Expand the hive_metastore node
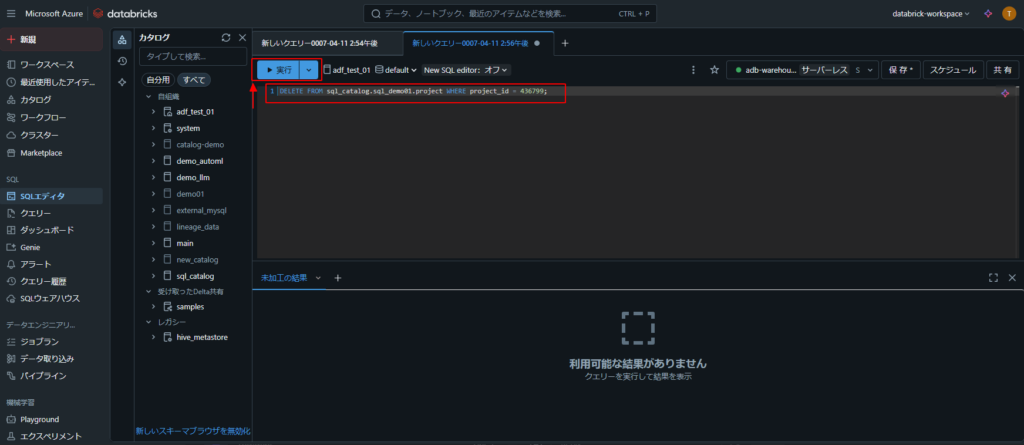1024x445 pixels. [153, 337]
